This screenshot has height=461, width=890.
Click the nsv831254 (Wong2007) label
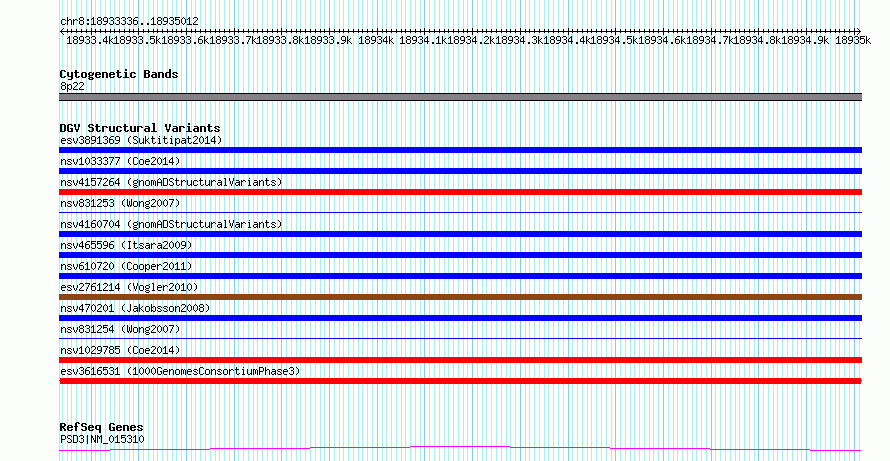pos(120,329)
